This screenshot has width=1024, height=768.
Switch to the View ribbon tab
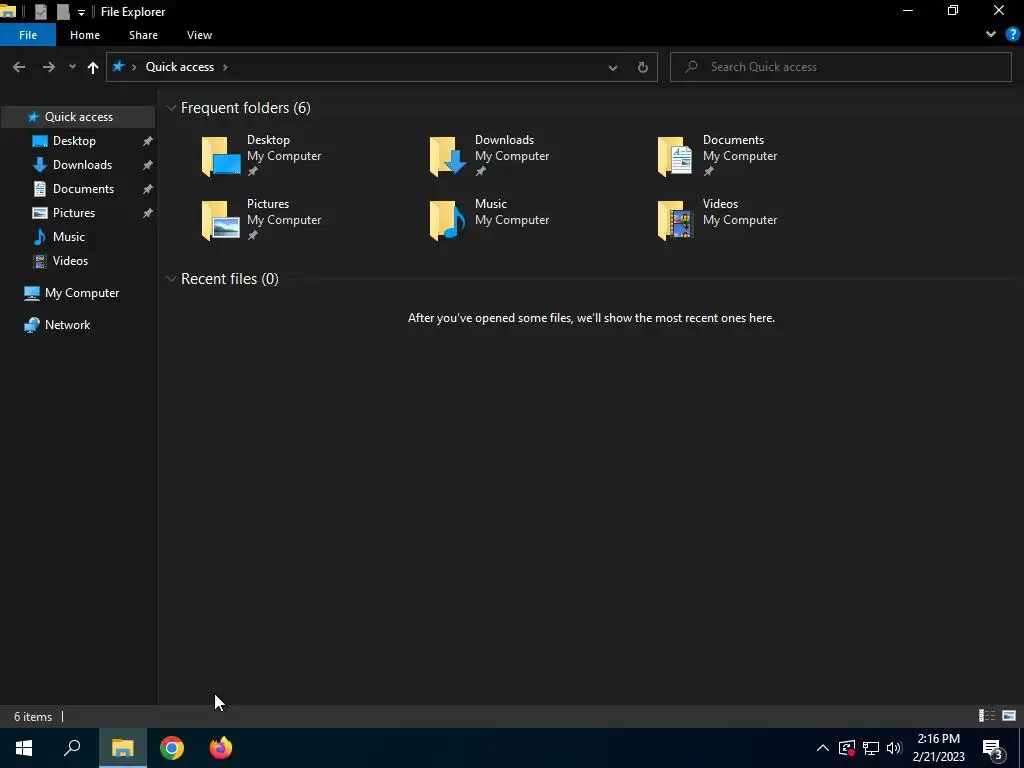pos(199,35)
